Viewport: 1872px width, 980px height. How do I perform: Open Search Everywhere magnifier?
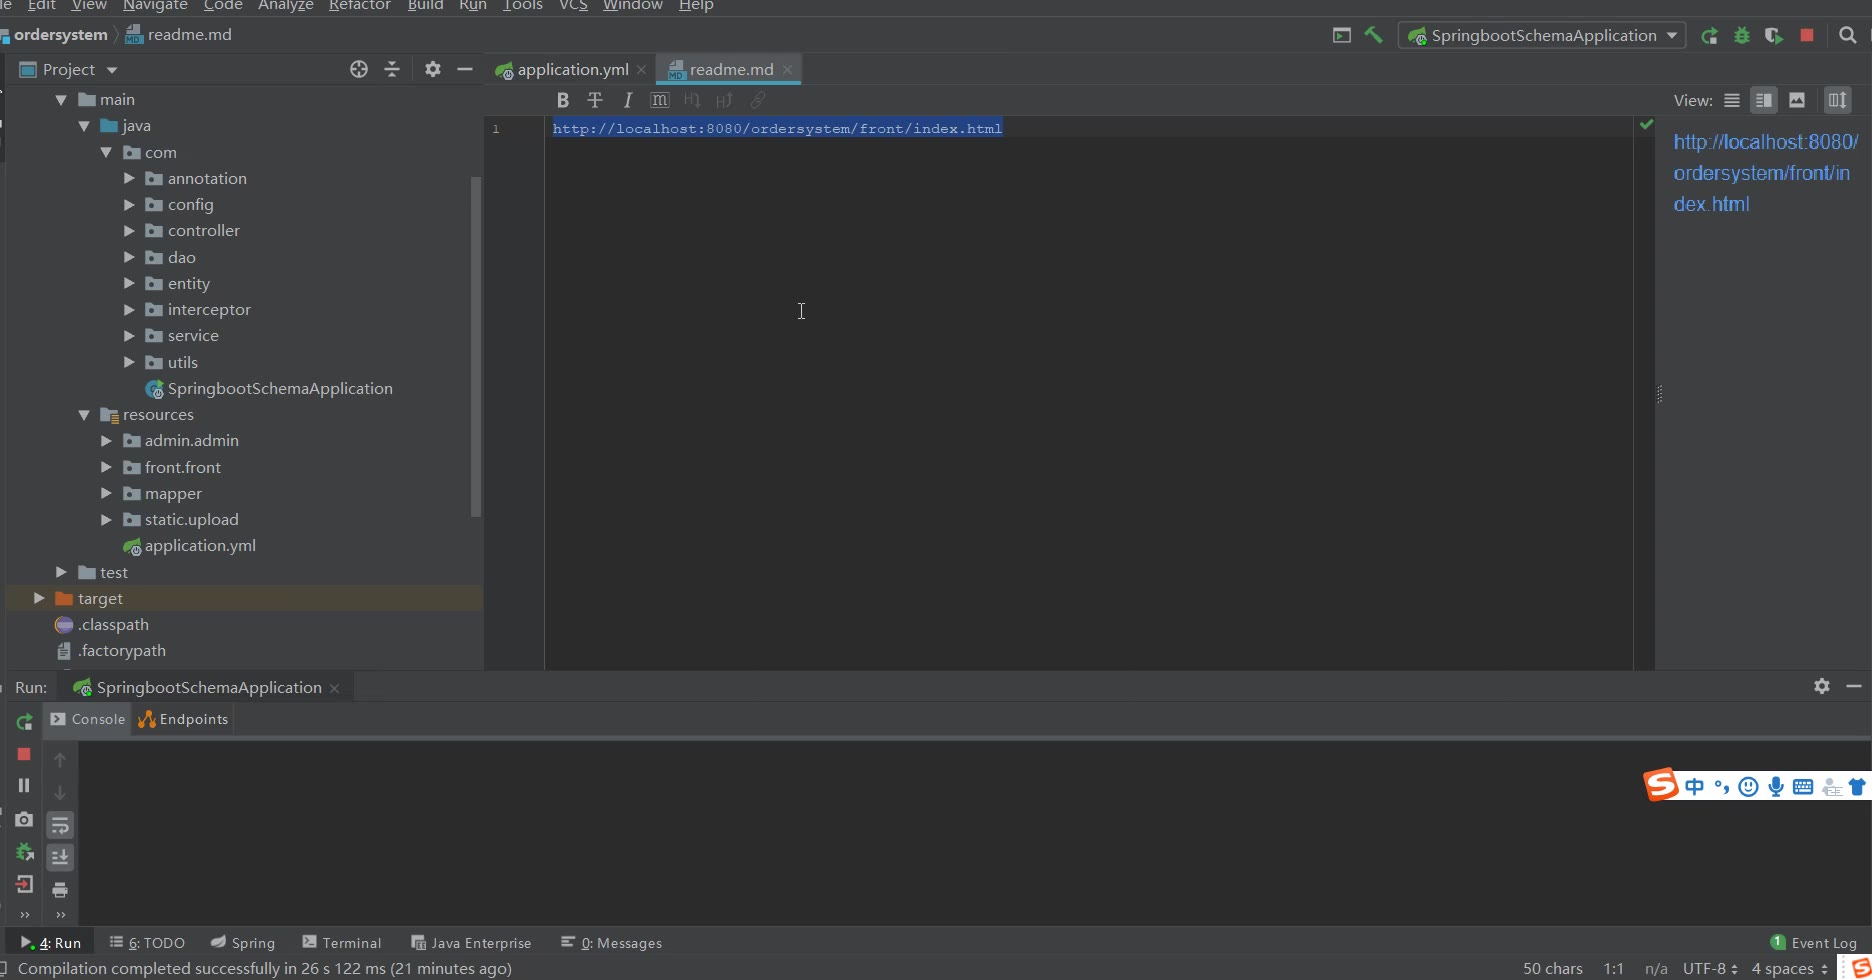click(x=1848, y=35)
